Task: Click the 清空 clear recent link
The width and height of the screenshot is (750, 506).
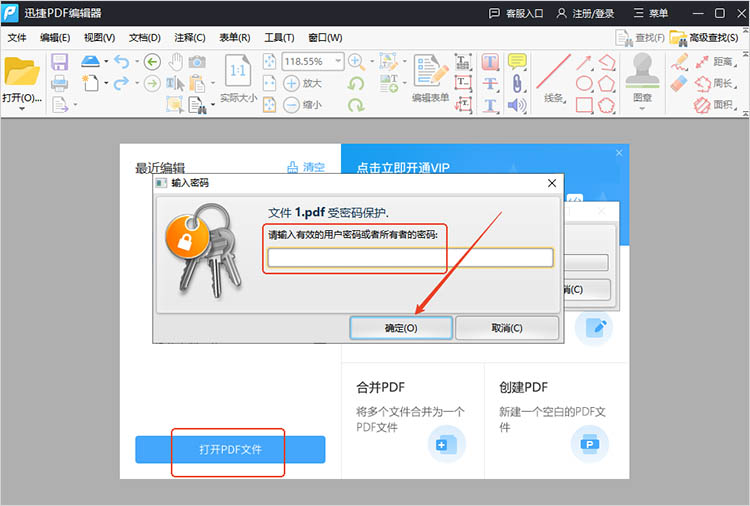Action: pos(306,167)
